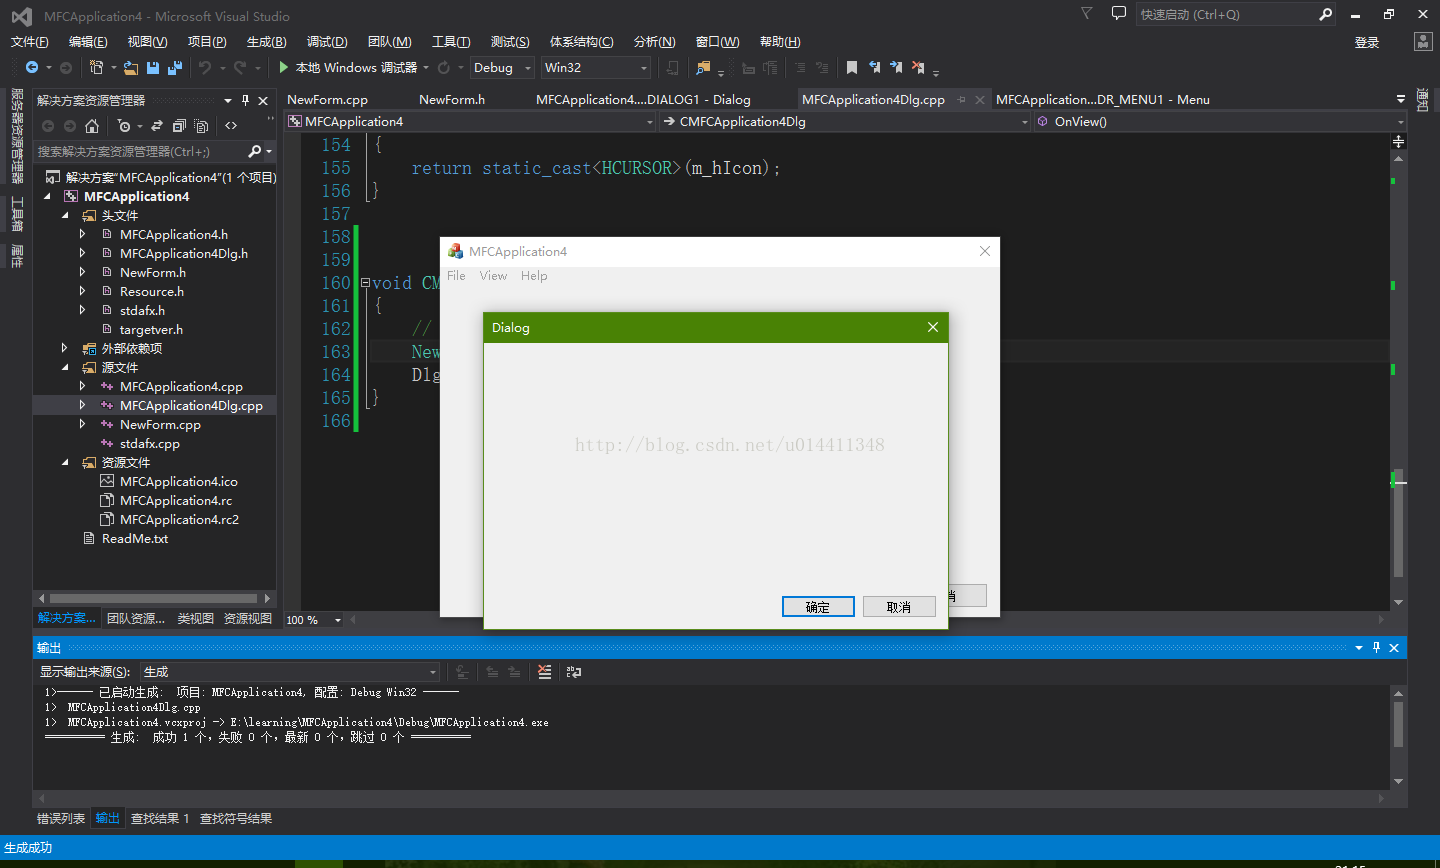Click the 取消 button in Dialog
The height and width of the screenshot is (868, 1440).
pyautogui.click(x=899, y=607)
